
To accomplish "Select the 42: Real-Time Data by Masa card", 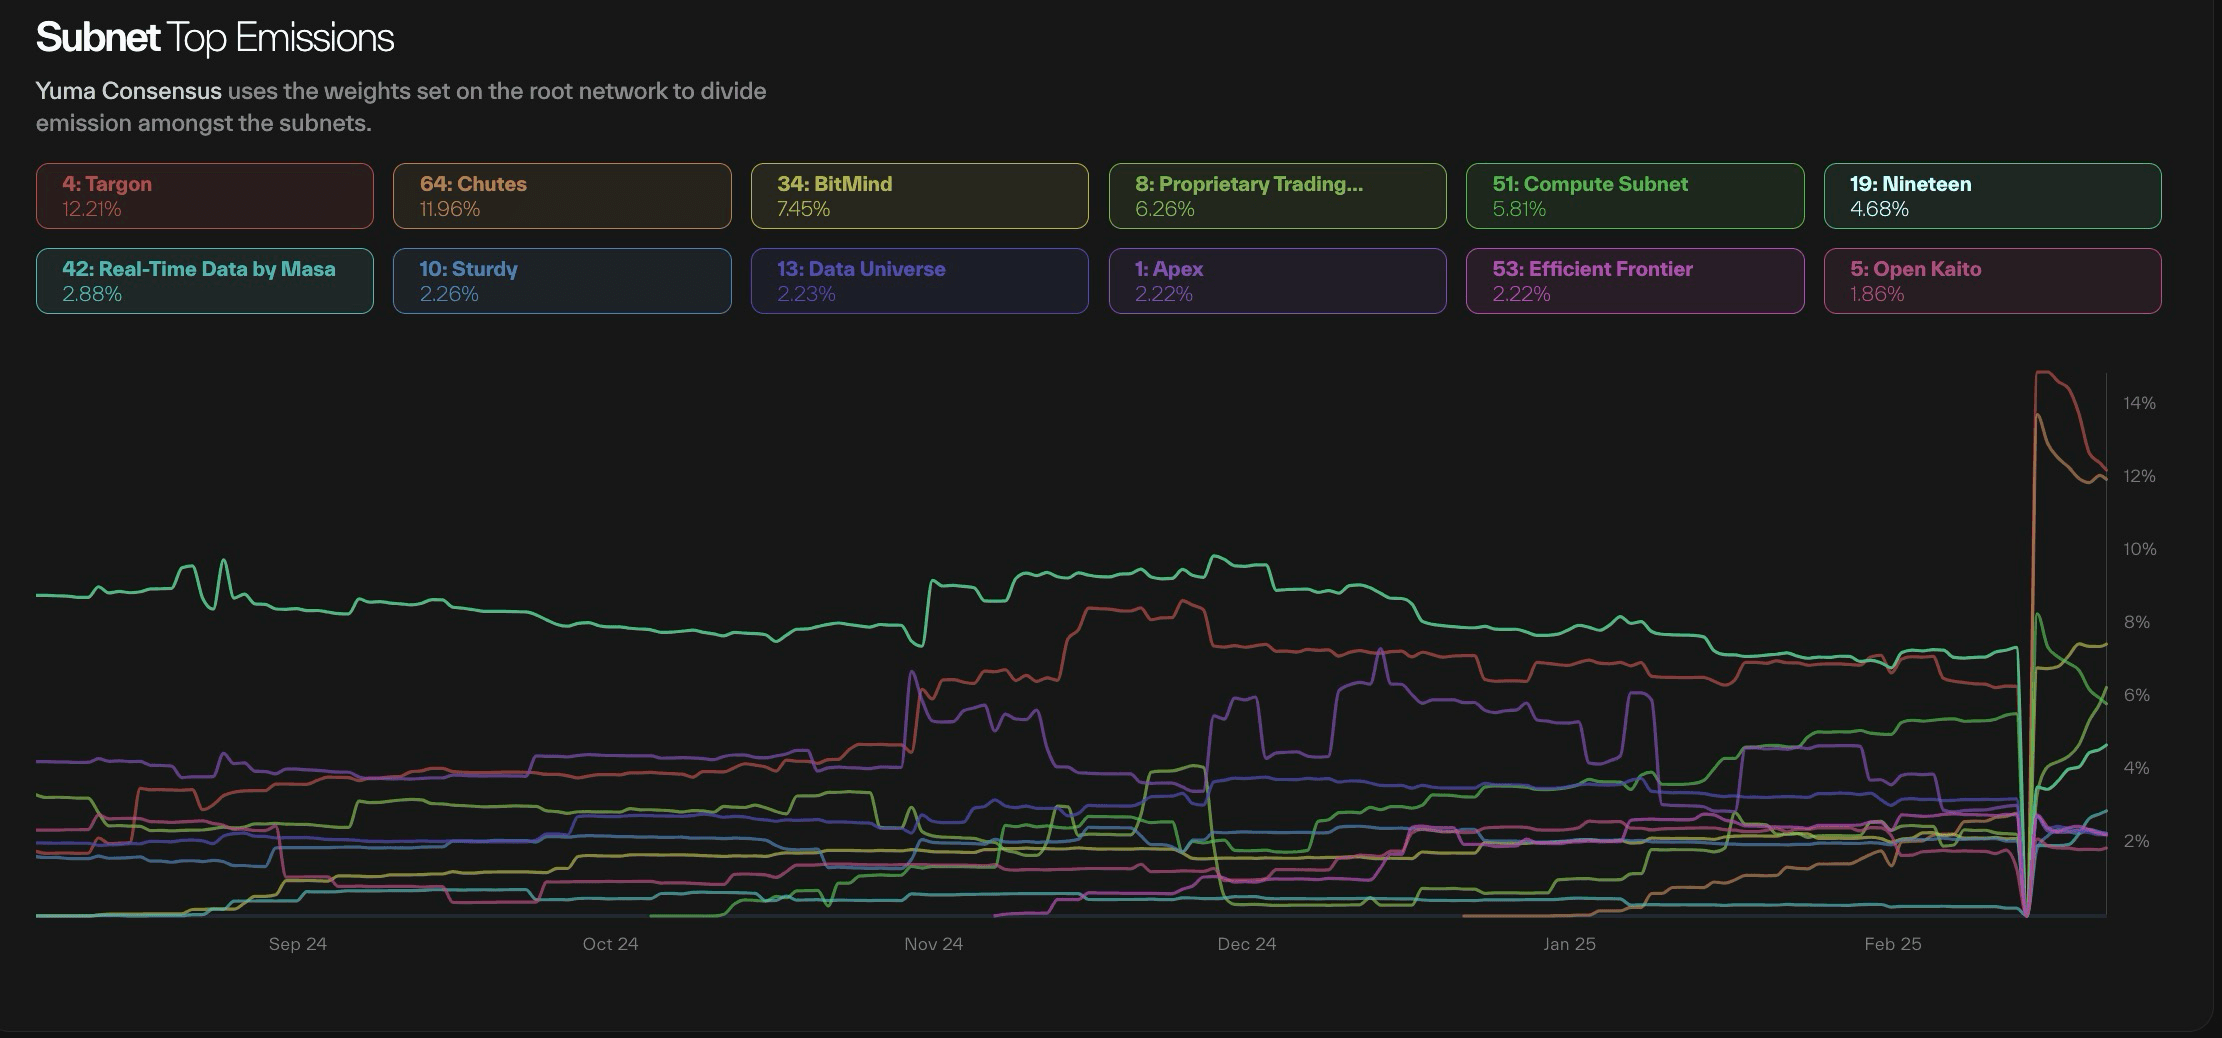I will (x=205, y=281).
